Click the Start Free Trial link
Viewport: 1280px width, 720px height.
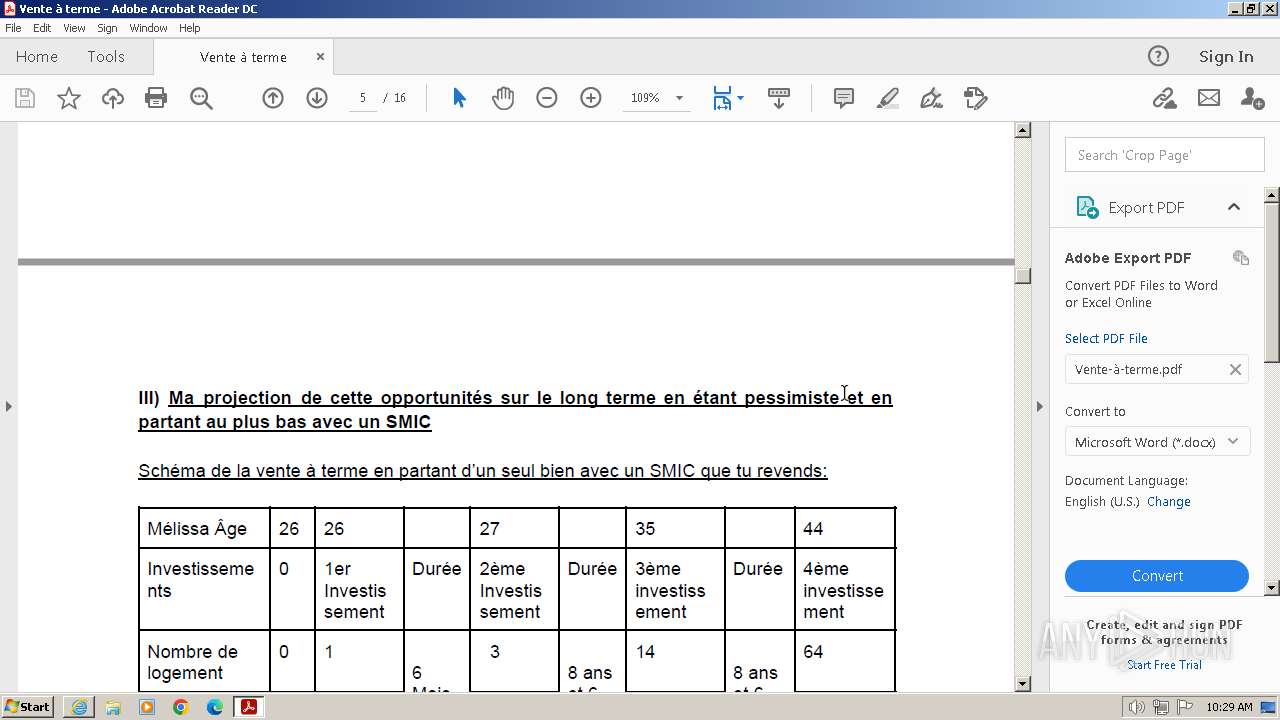(1164, 665)
